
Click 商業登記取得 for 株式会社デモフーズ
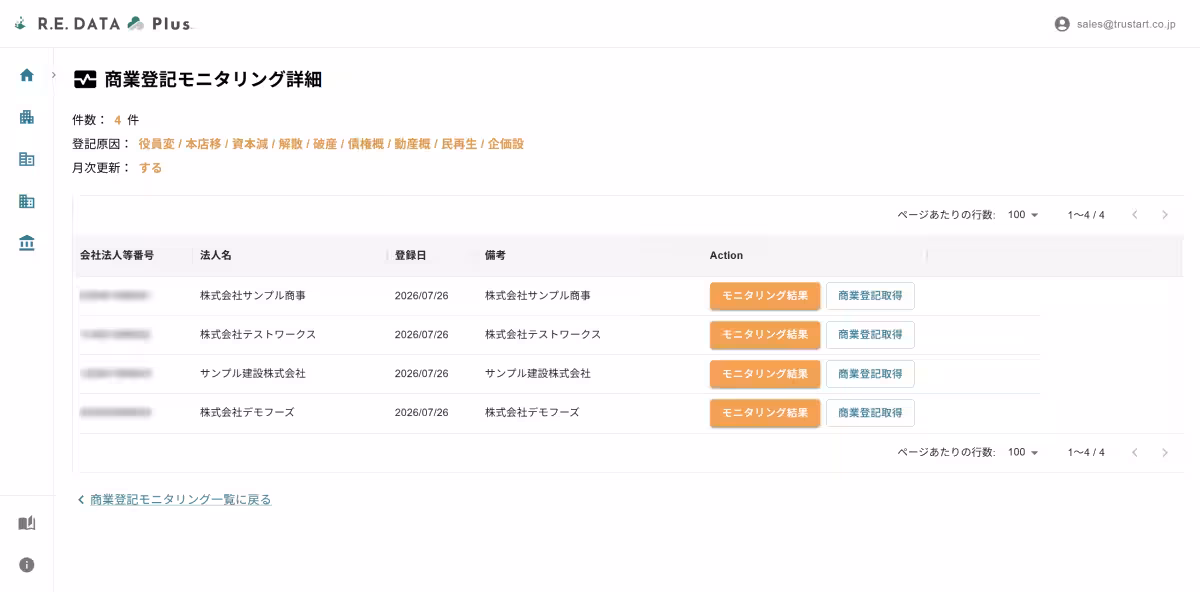870,413
